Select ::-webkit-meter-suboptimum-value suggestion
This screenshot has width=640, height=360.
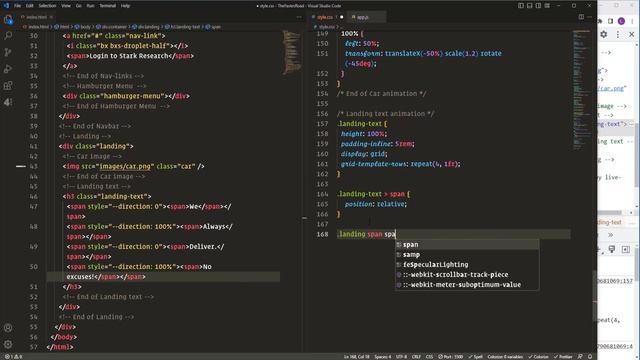click(x=467, y=284)
